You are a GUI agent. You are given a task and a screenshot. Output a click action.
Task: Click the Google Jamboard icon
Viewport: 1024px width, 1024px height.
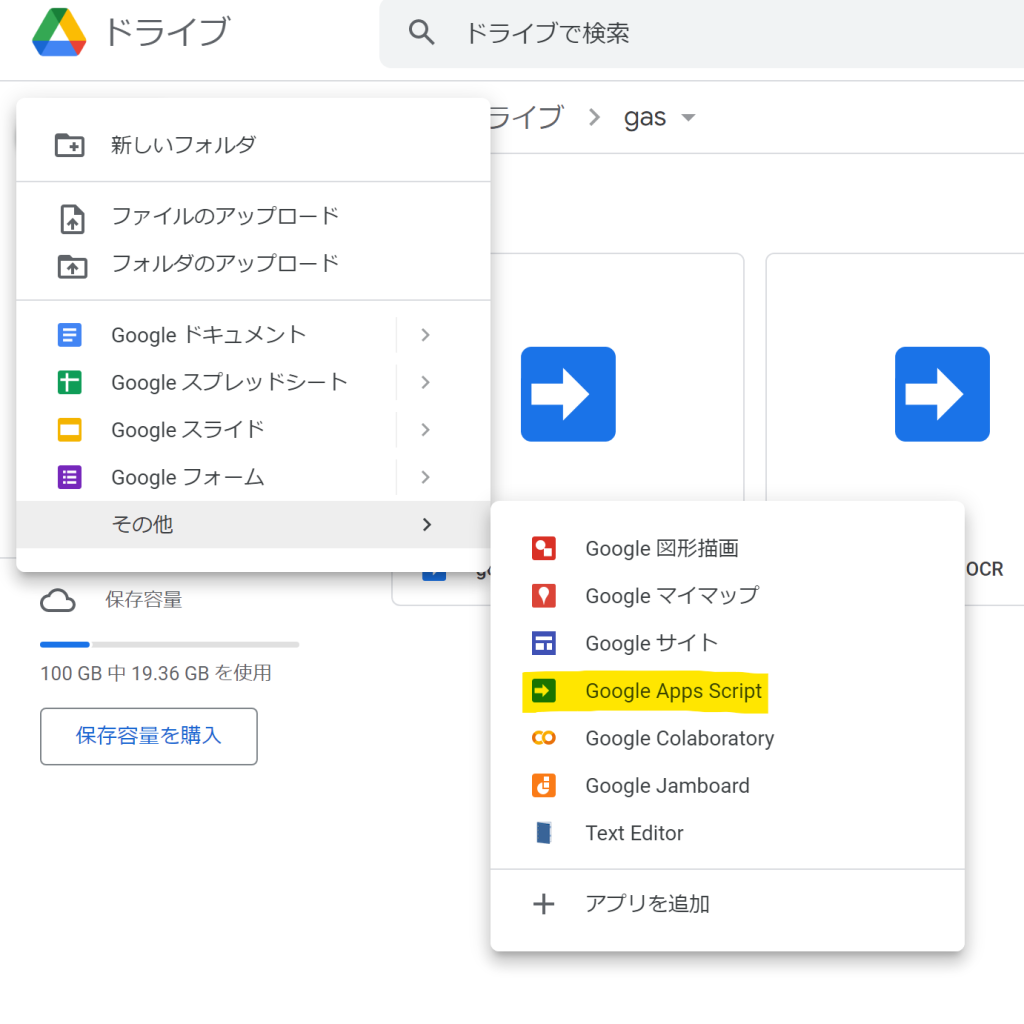click(x=543, y=786)
